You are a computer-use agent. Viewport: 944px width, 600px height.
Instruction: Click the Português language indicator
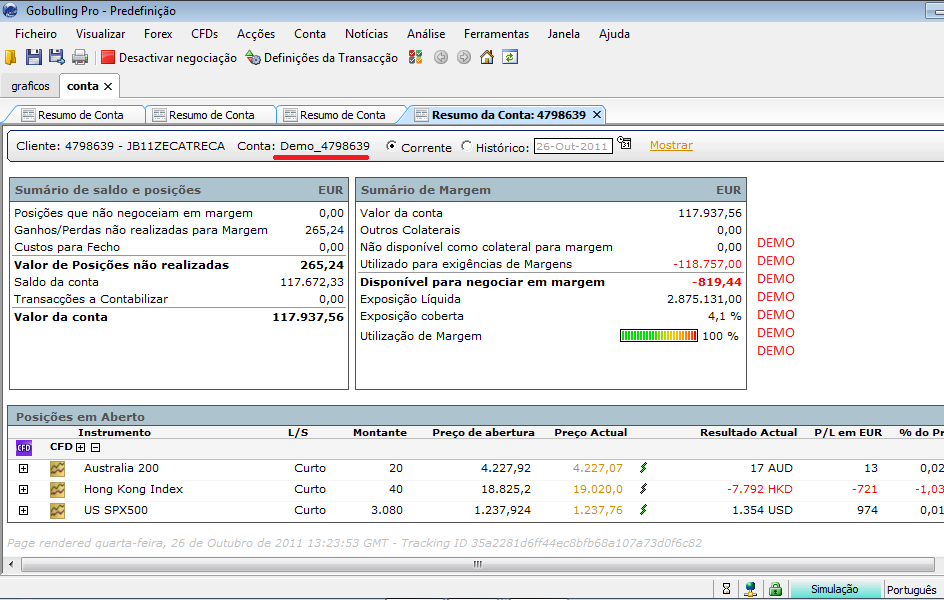point(911,590)
